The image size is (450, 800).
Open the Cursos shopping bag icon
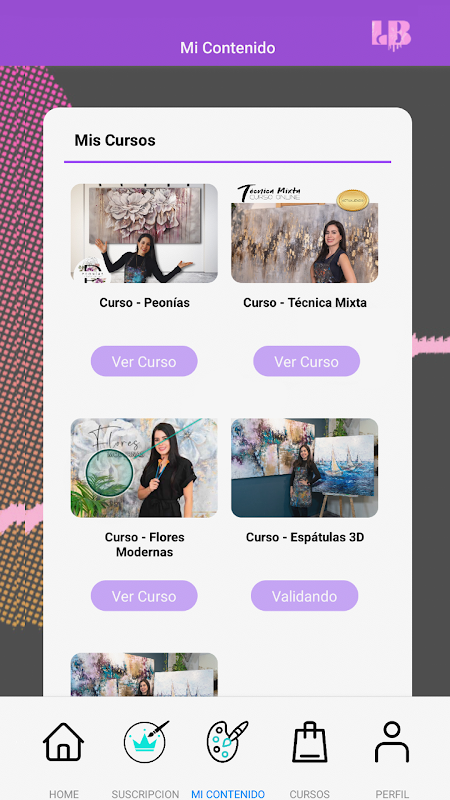tap(309, 742)
